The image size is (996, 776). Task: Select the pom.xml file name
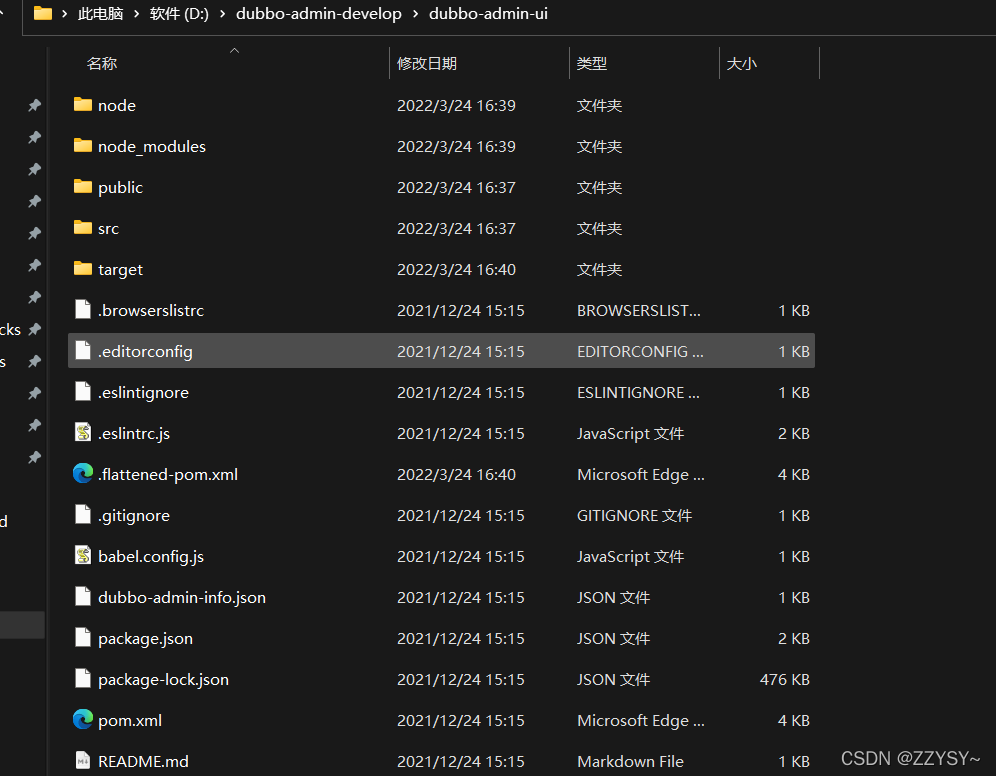point(130,721)
